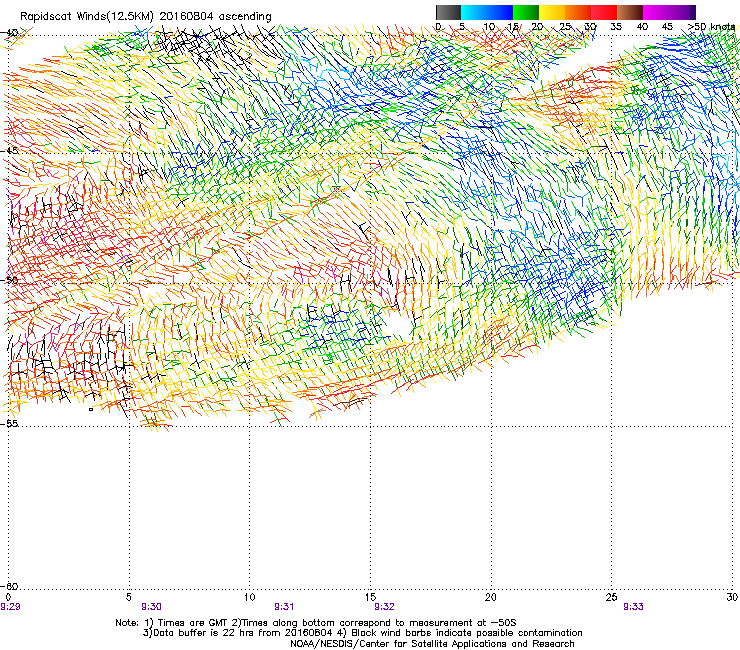Viewport: 740px width, 650px height.
Task: Click the -45 latitude axis label
Action: pyautogui.click(x=9, y=151)
